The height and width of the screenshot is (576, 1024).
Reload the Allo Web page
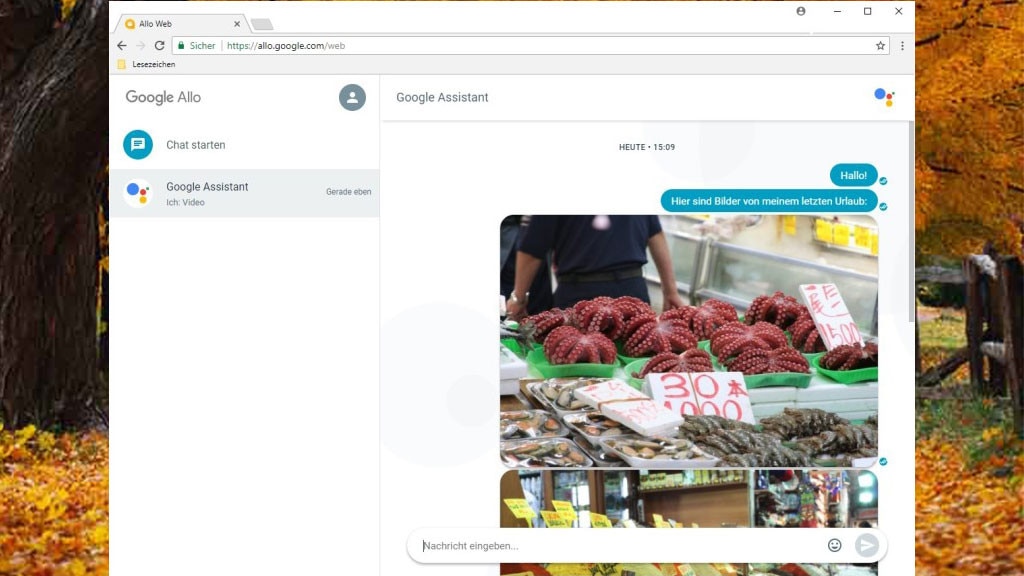(161, 45)
